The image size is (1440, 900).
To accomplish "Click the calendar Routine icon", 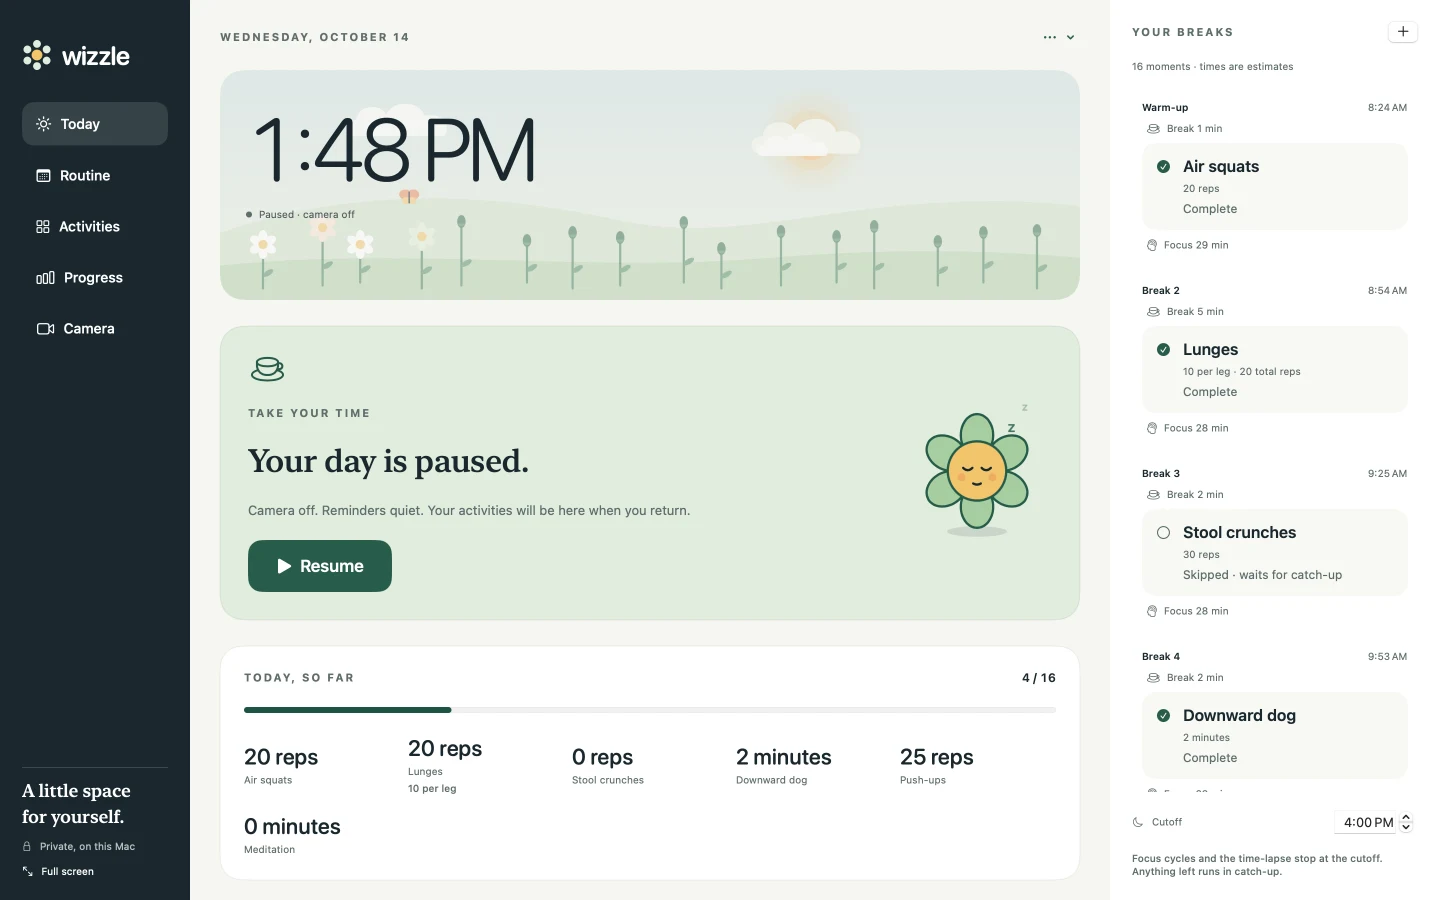I will coord(43,176).
